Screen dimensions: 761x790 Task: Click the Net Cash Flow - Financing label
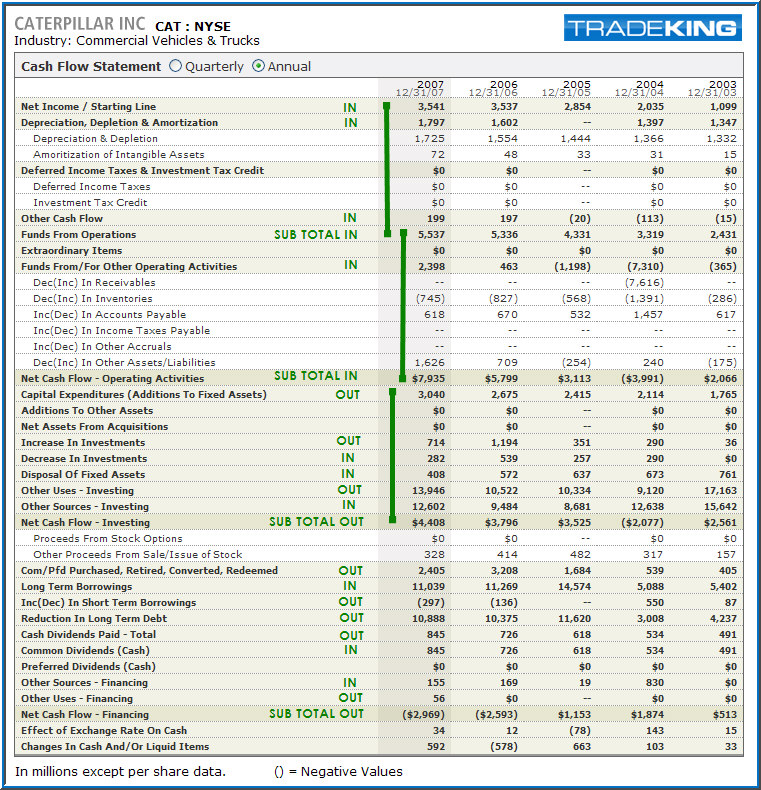click(x=85, y=715)
